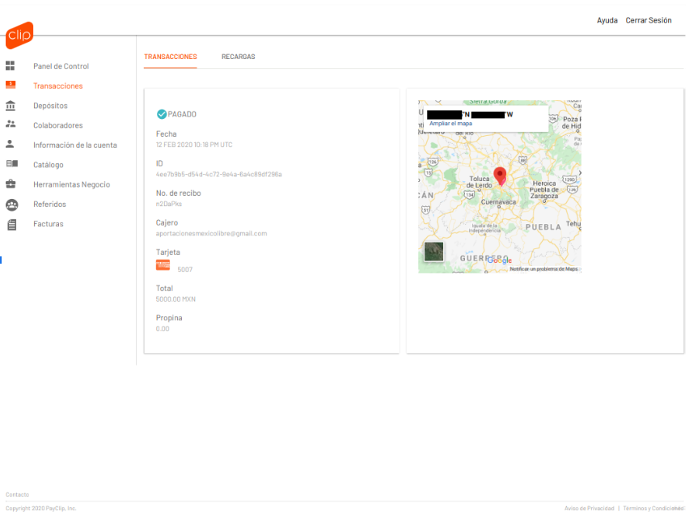
Task: Open the Aviso de Privacidad footer link
Action: click(x=588, y=508)
